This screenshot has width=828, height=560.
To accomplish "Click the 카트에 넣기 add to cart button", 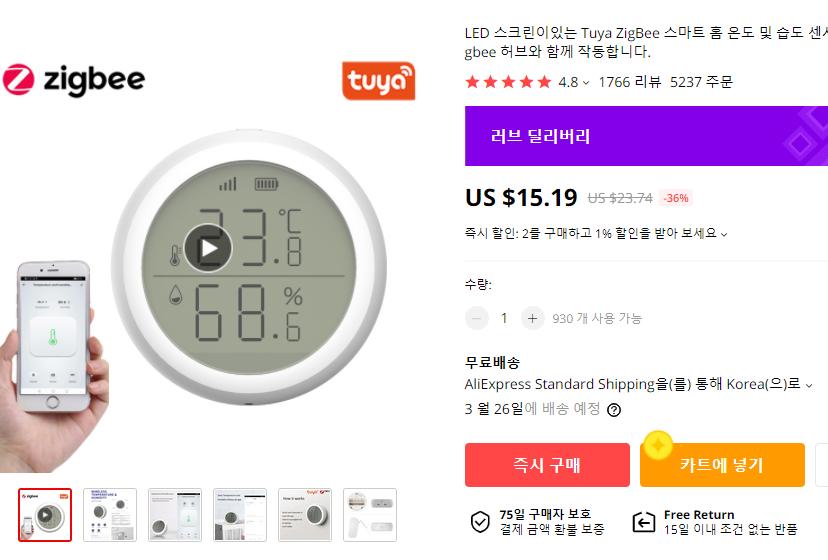I will pyautogui.click(x=722, y=465).
